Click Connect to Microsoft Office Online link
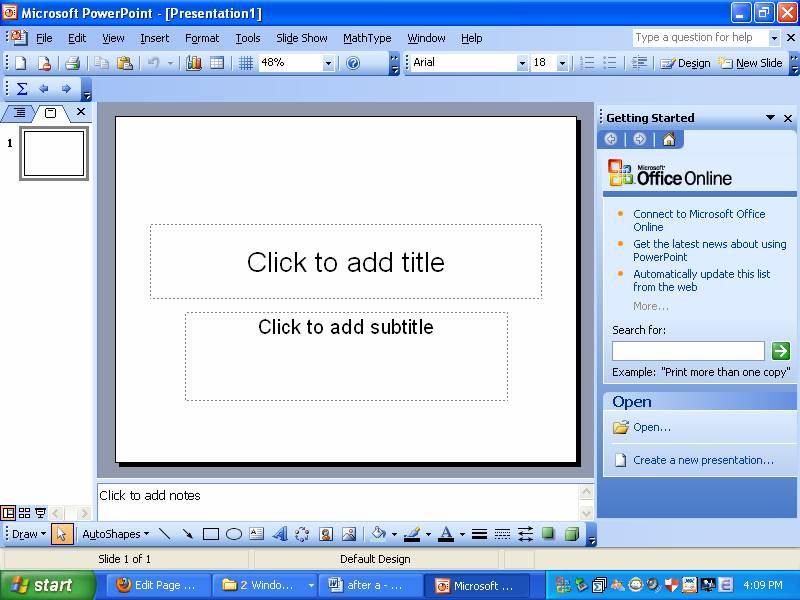The image size is (800, 600). pos(699,220)
